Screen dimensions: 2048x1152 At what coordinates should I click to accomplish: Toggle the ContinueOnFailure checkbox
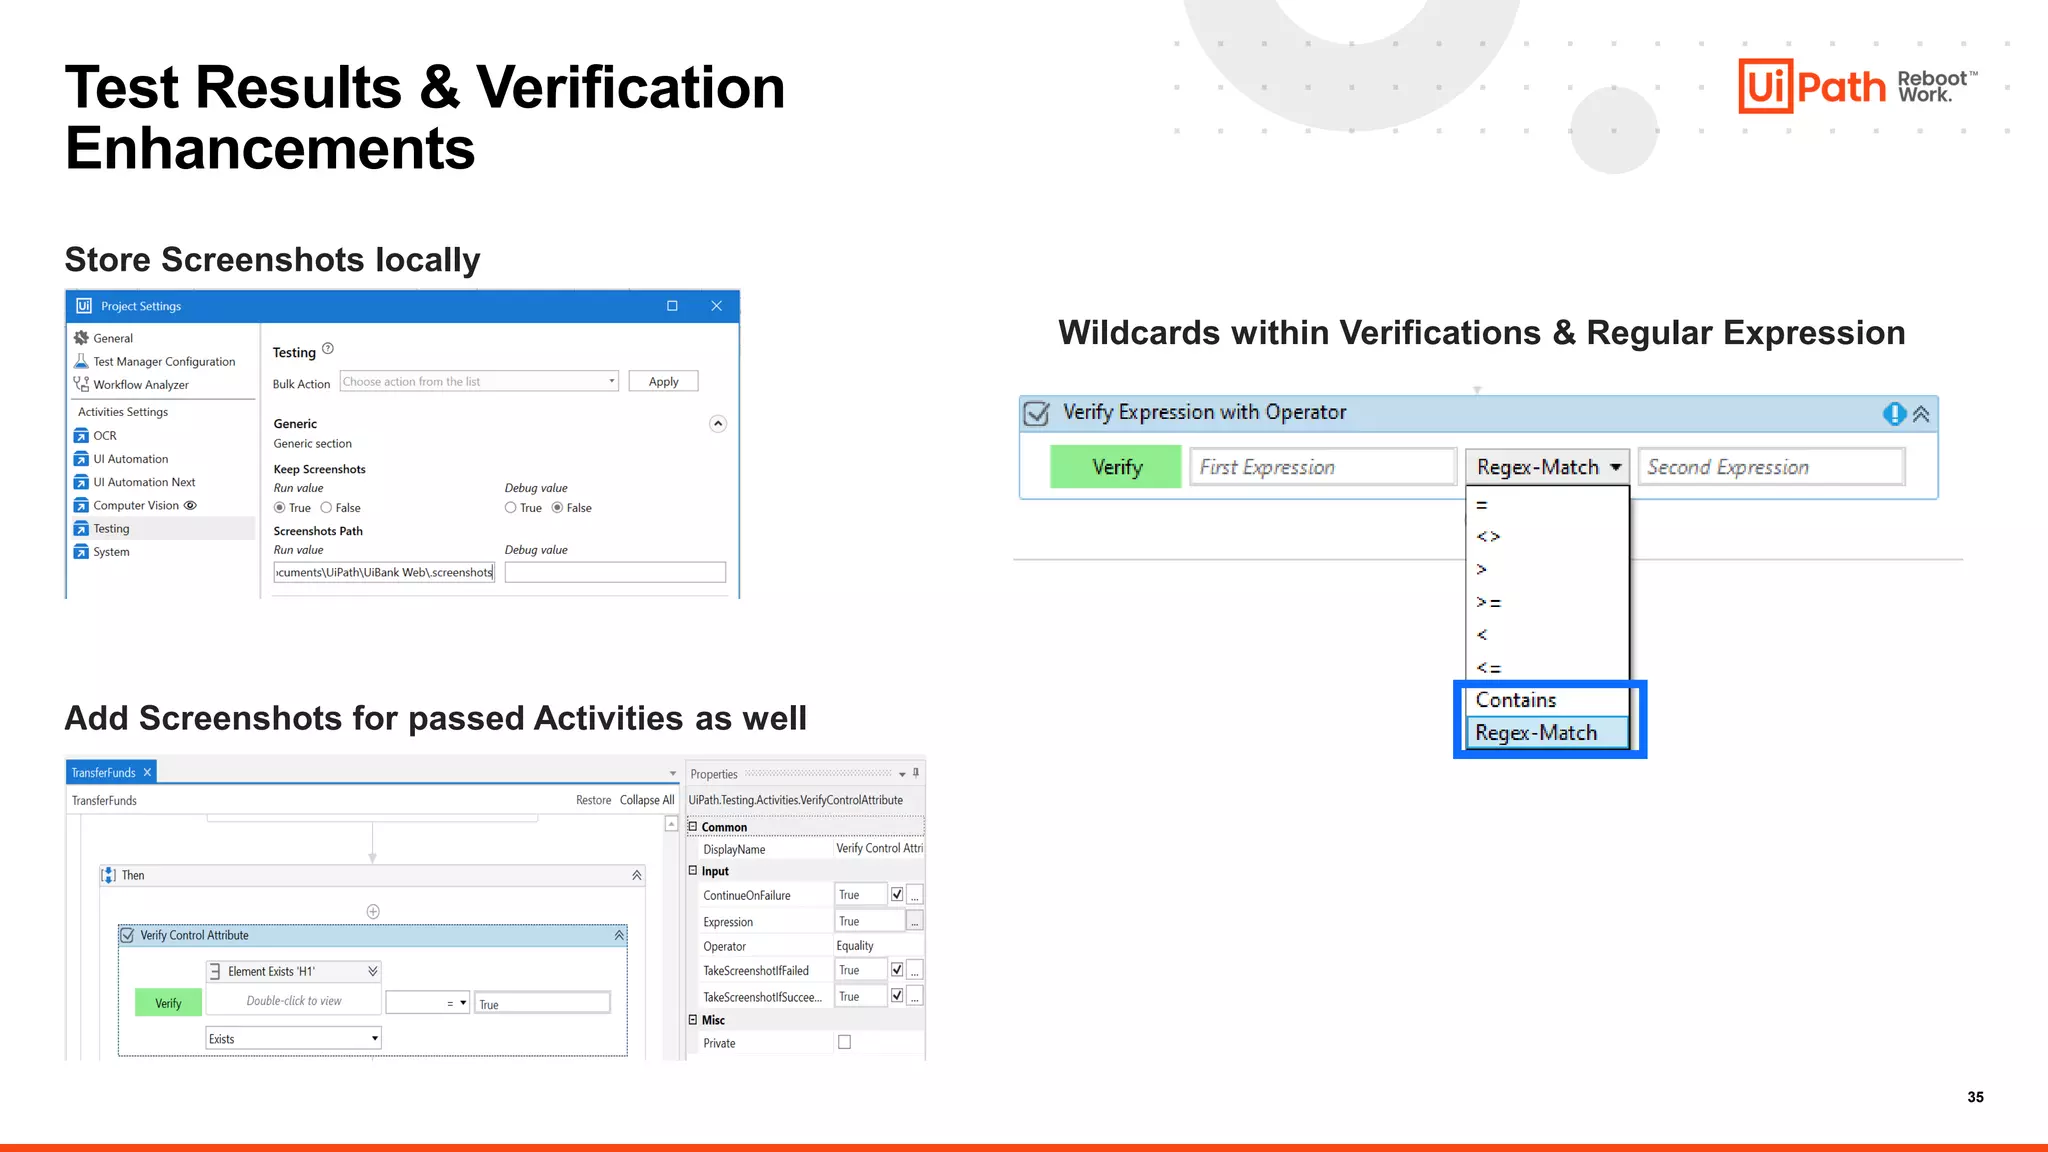point(897,894)
